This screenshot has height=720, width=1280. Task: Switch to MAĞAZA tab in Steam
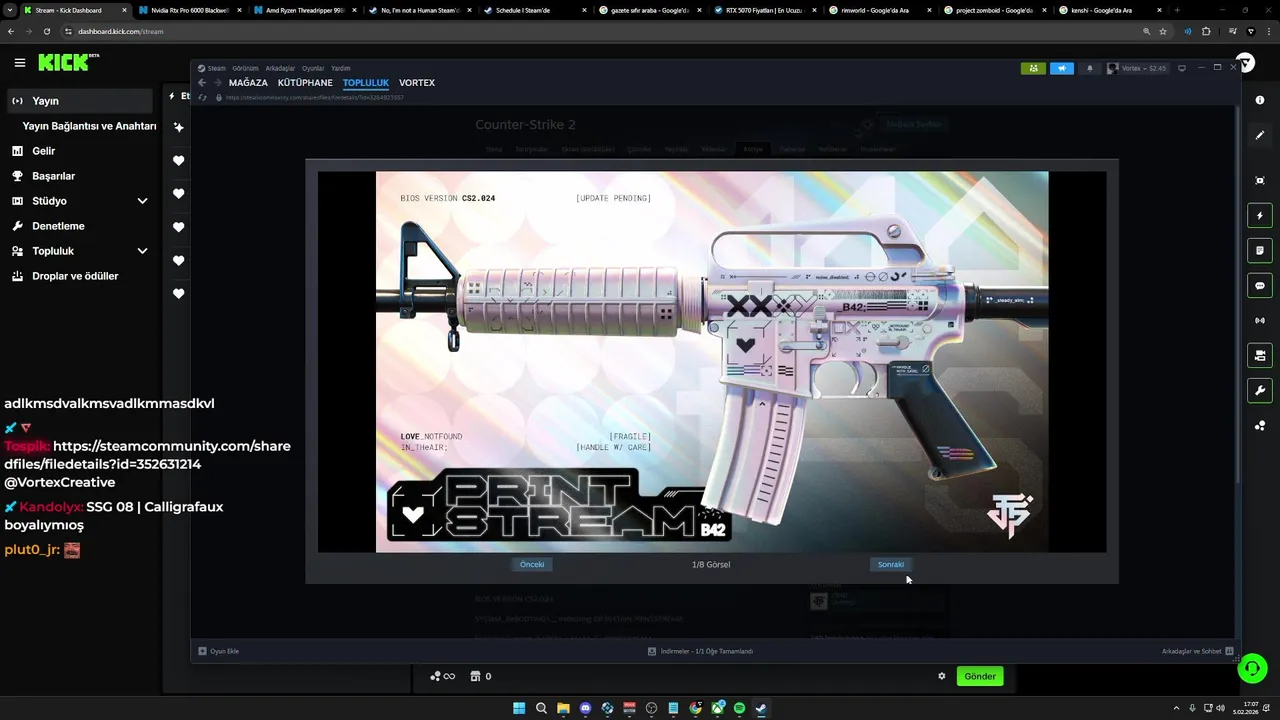point(248,83)
